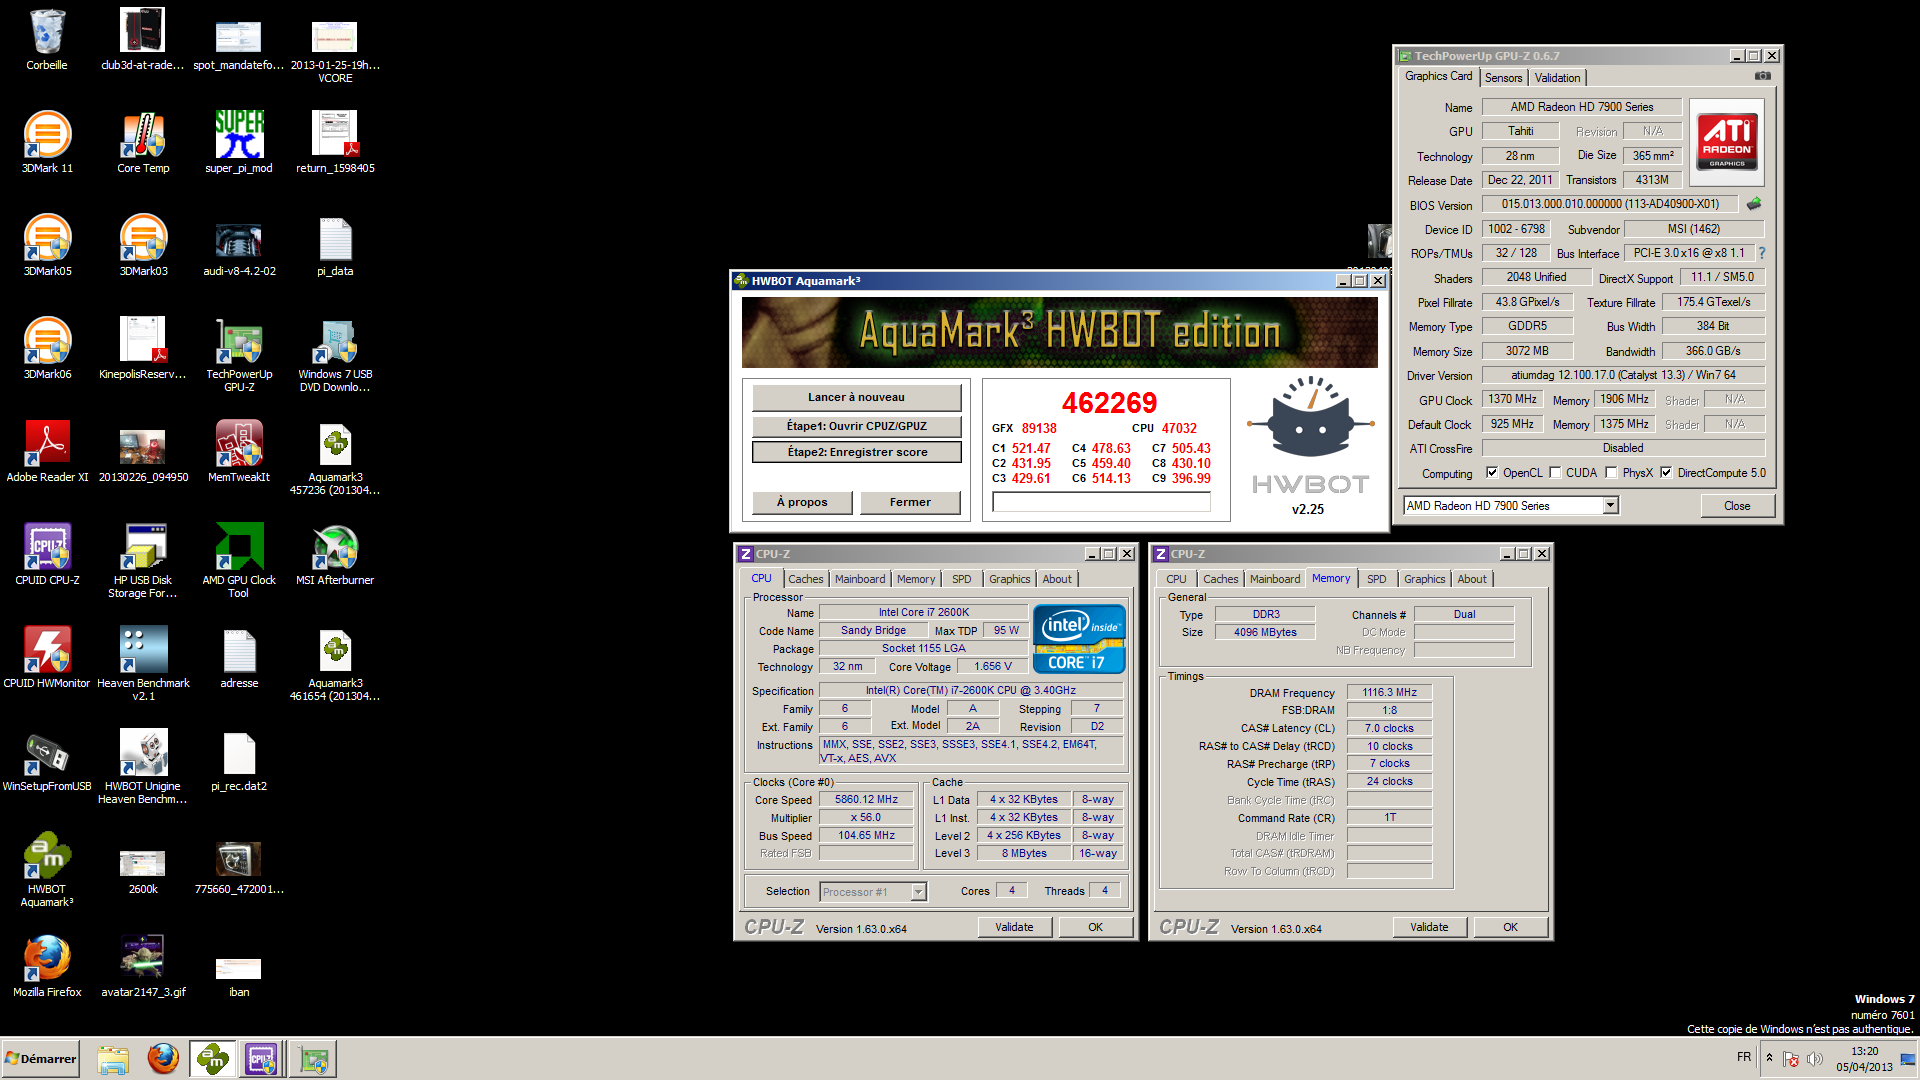Viewport: 1920px width, 1080px height.
Task: Open MSI Afterburner desktop icon
Action: point(335,554)
